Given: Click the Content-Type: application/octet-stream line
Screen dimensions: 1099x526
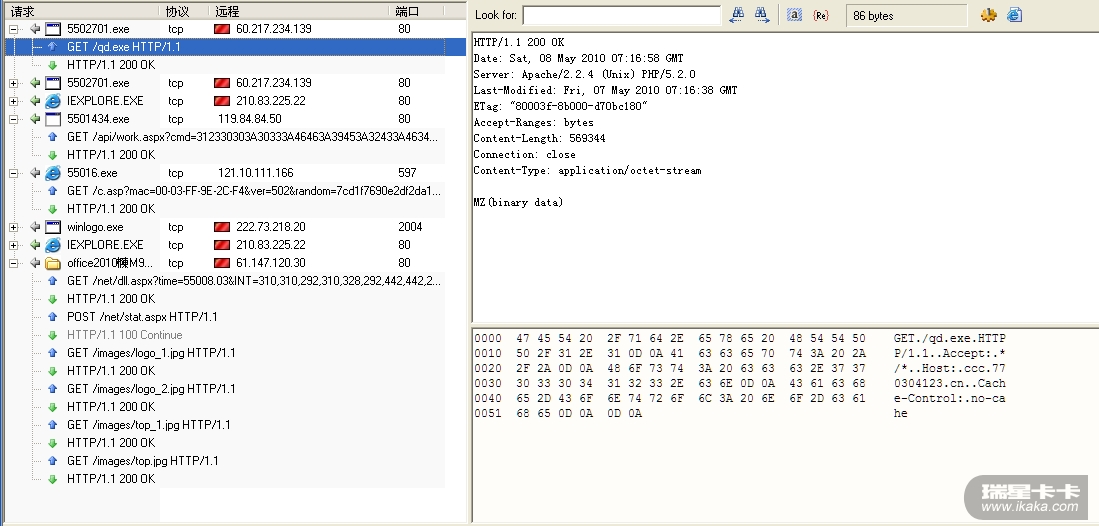Looking at the screenshot, I should (x=587, y=171).
